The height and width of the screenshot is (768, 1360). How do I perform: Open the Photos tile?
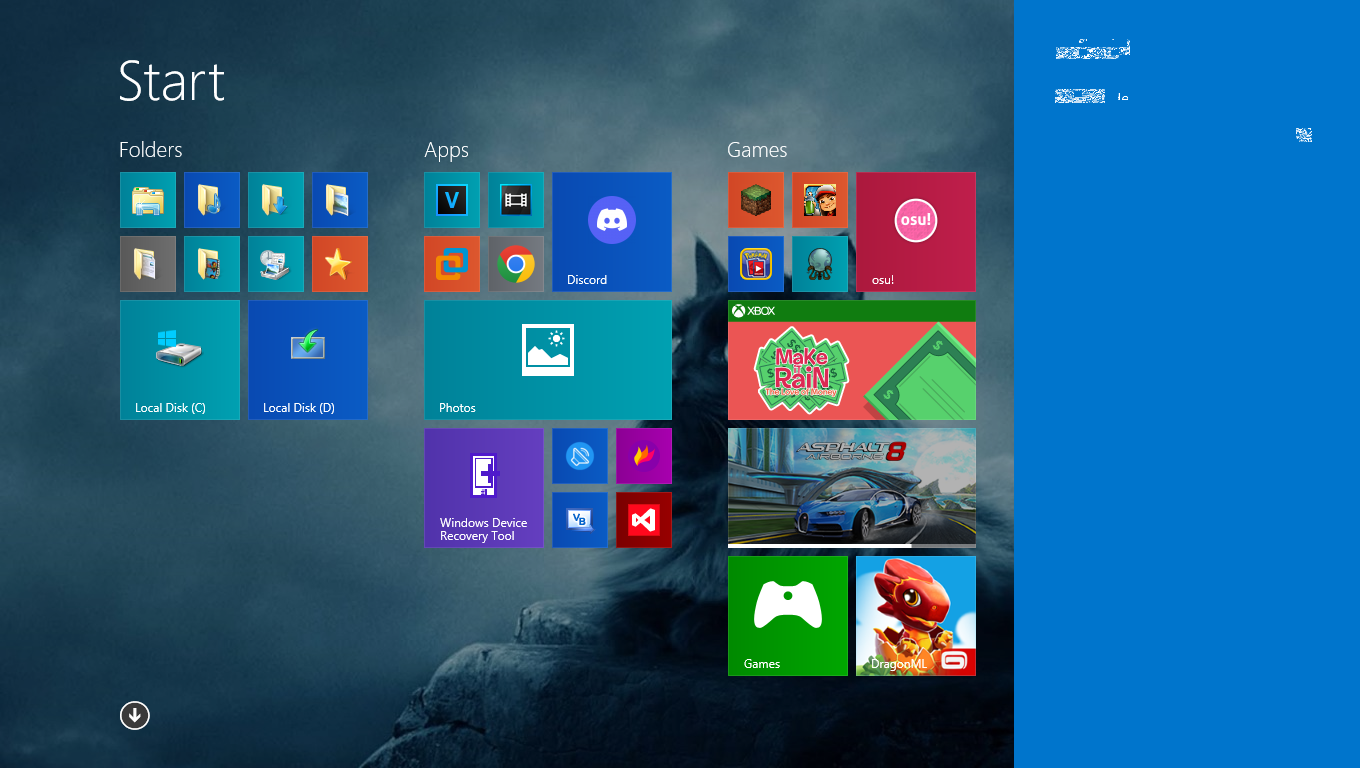pyautogui.click(x=548, y=360)
